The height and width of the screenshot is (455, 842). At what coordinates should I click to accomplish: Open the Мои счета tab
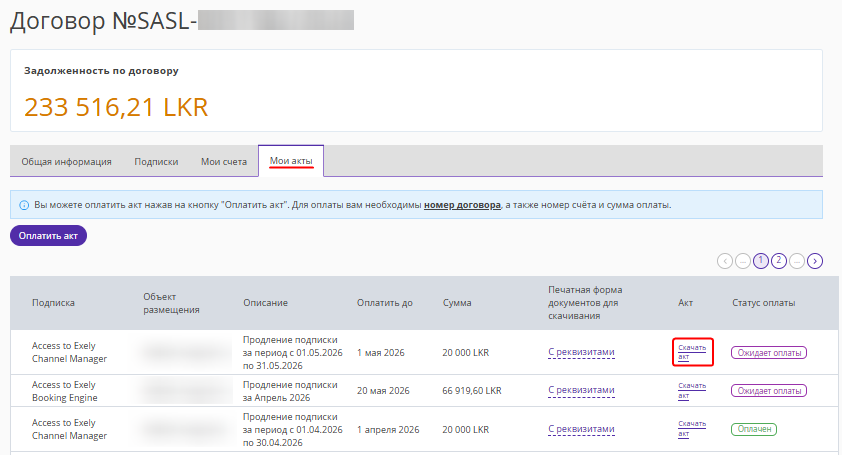(224, 161)
